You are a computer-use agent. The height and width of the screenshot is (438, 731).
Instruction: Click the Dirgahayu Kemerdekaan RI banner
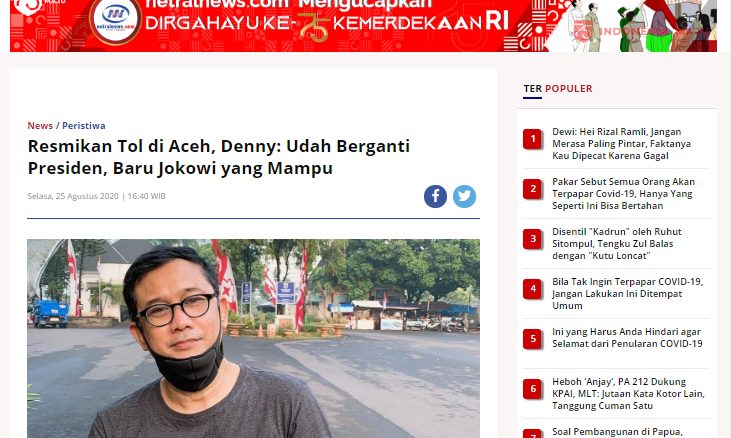click(x=363, y=26)
